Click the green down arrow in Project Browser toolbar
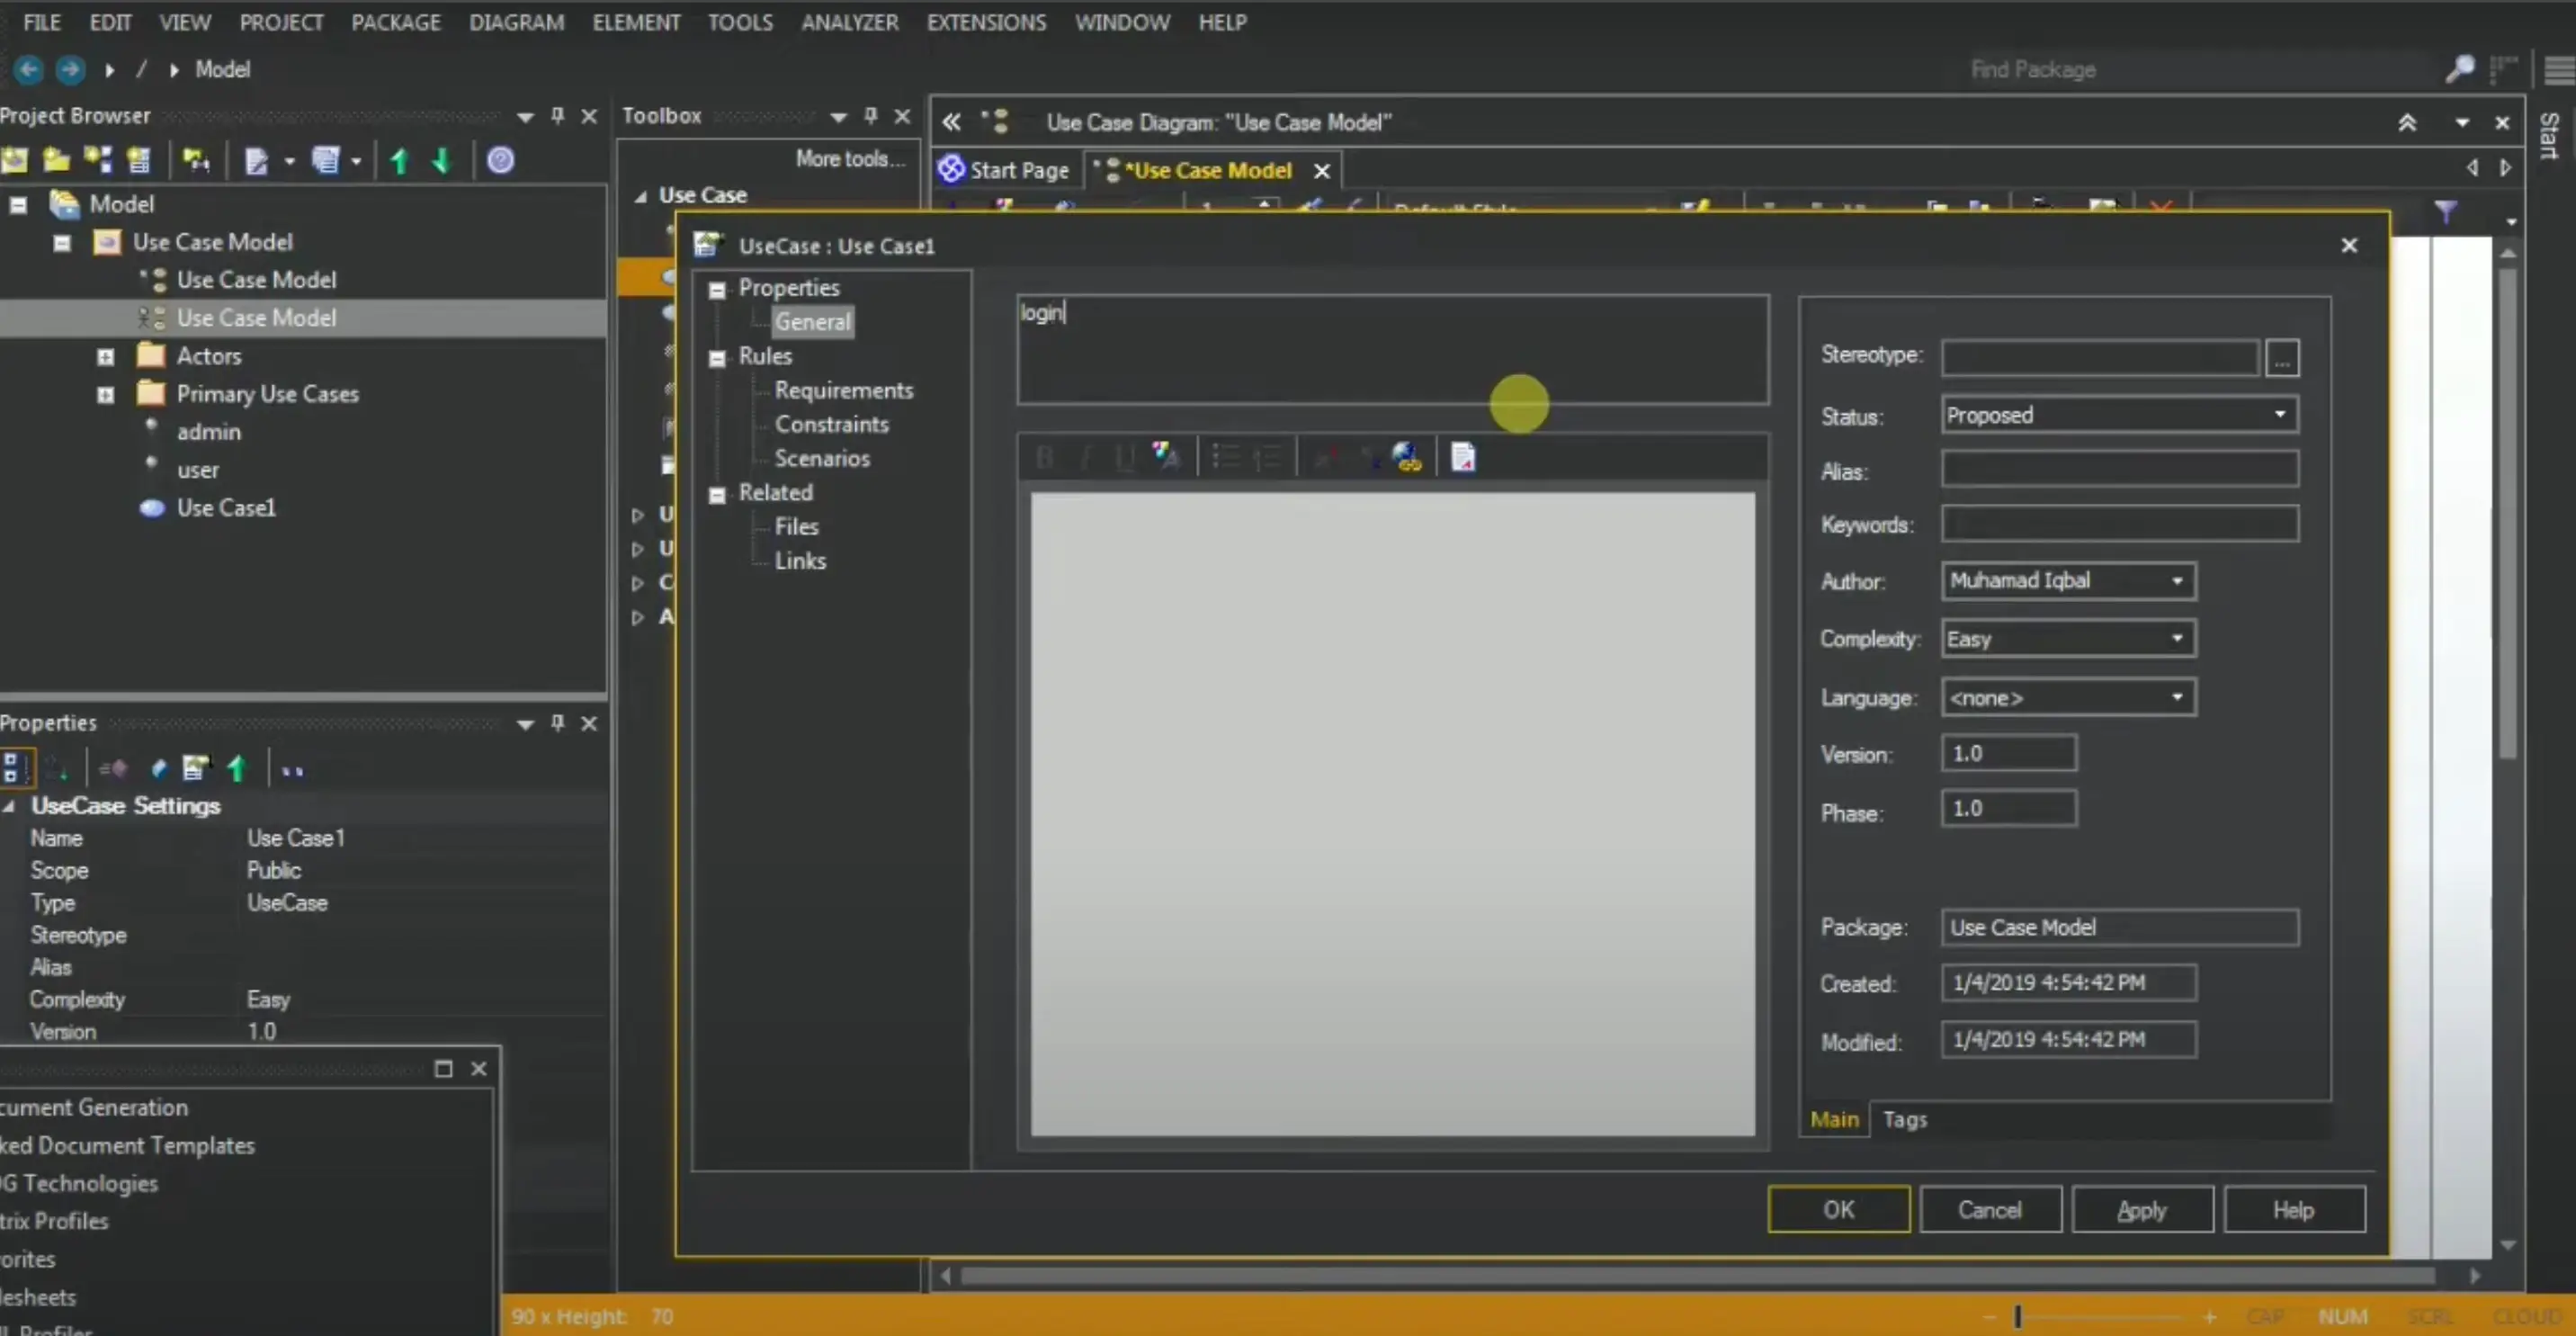The image size is (2576, 1336). click(x=441, y=160)
